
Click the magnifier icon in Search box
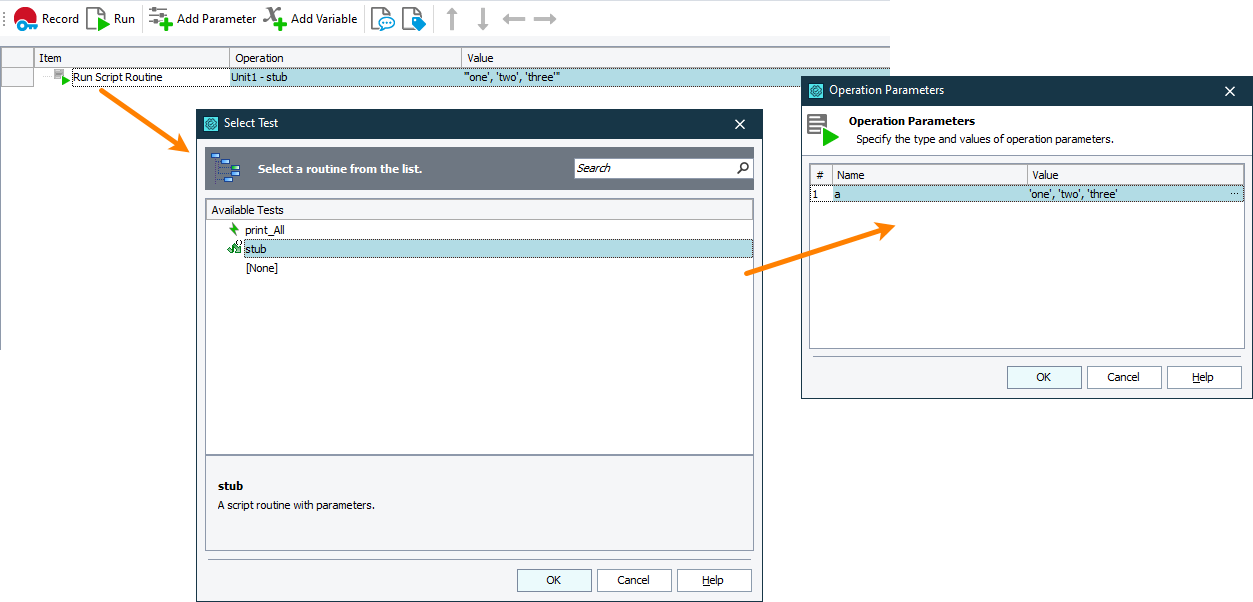[x=743, y=168]
